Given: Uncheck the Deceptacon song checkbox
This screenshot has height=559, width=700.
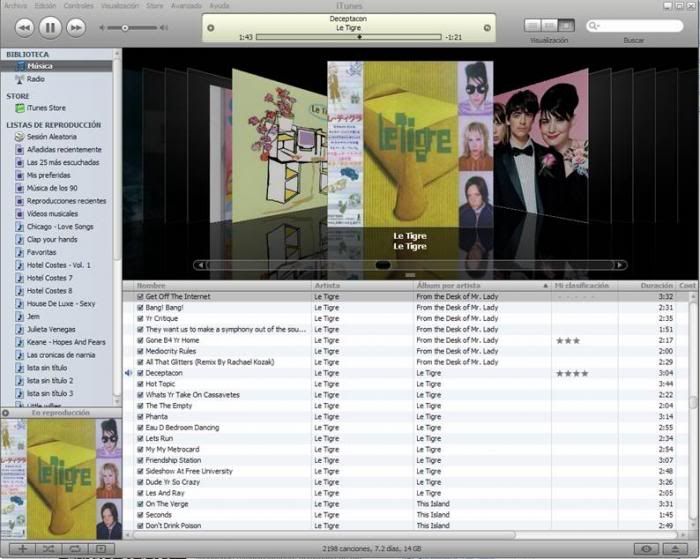Looking at the screenshot, I should tap(140, 373).
